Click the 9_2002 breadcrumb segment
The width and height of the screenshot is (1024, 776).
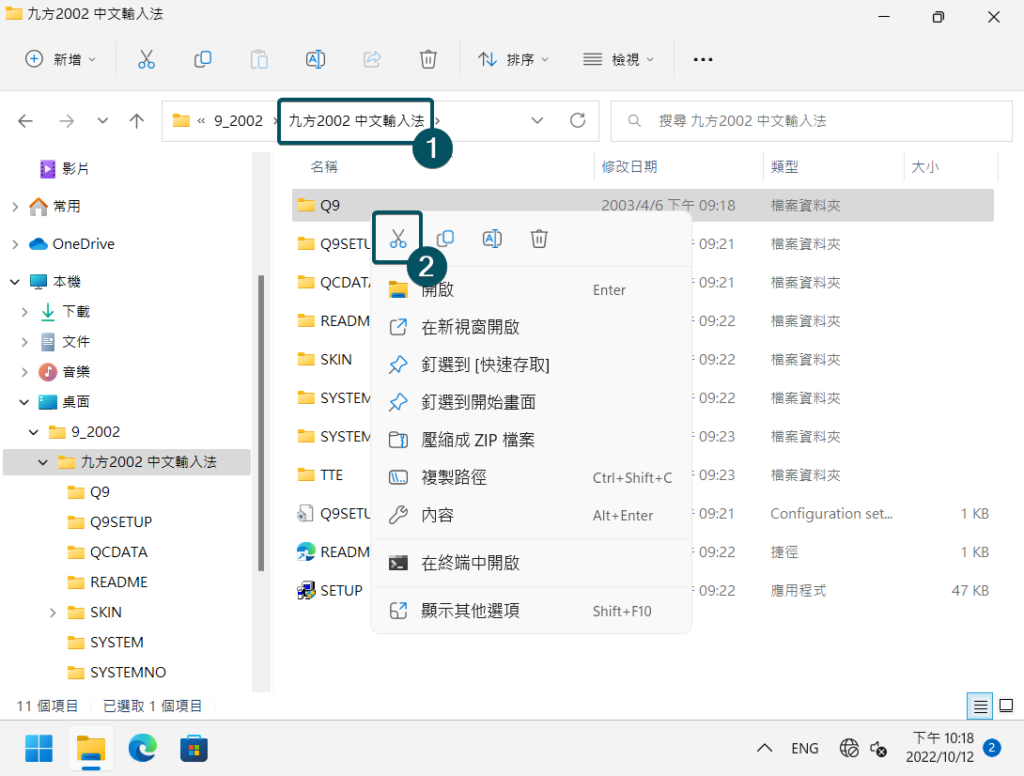click(238, 121)
